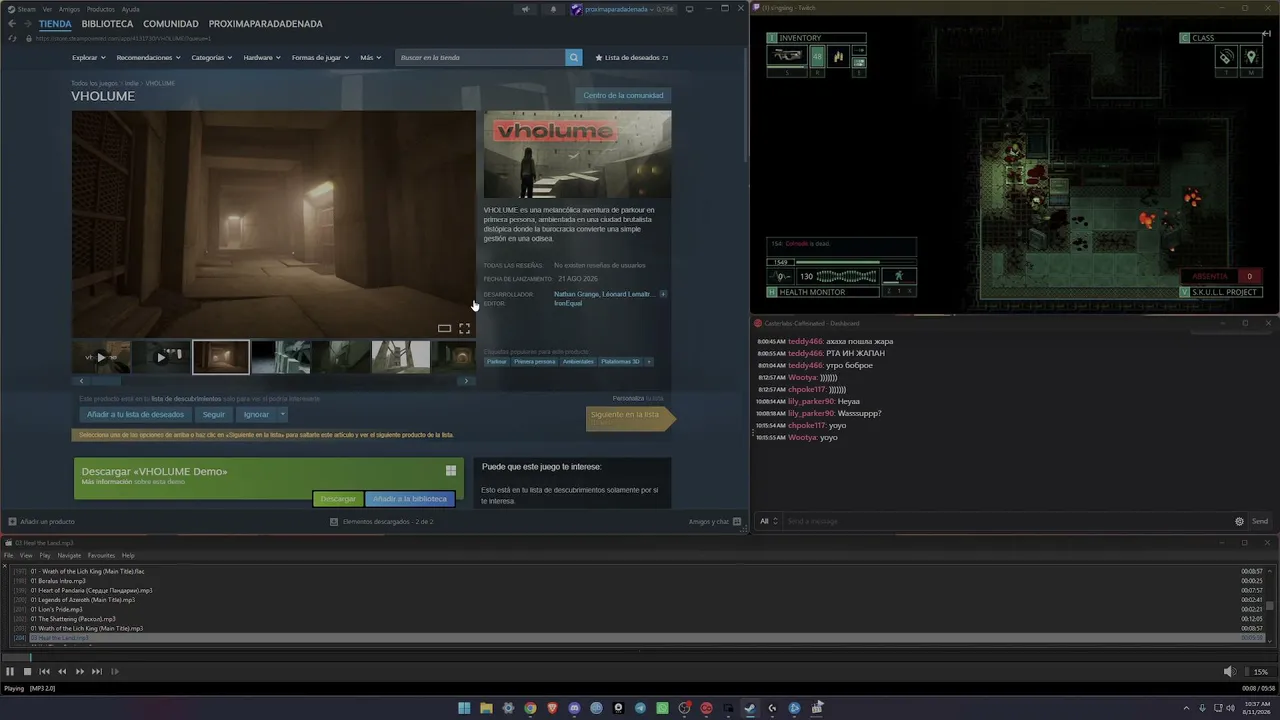Open Windows Start menu
Viewport: 1280px width, 720px height.
coord(464,708)
